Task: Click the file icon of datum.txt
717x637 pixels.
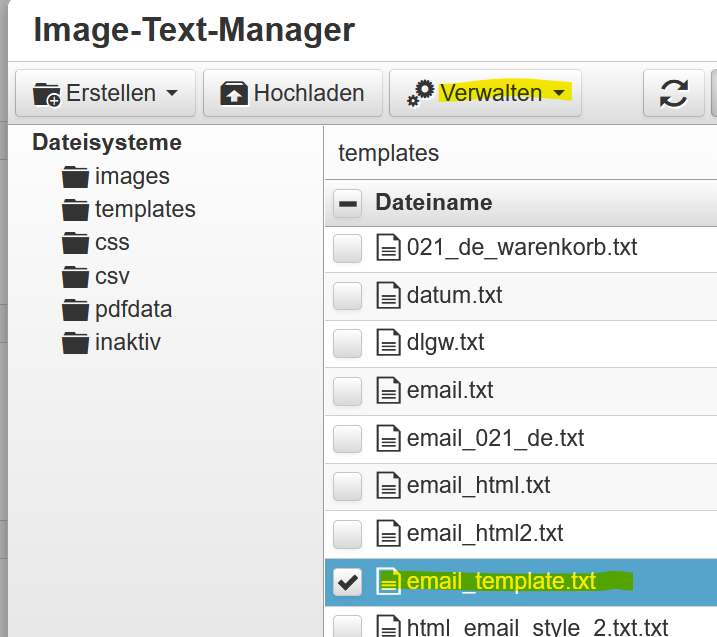Action: click(387, 295)
